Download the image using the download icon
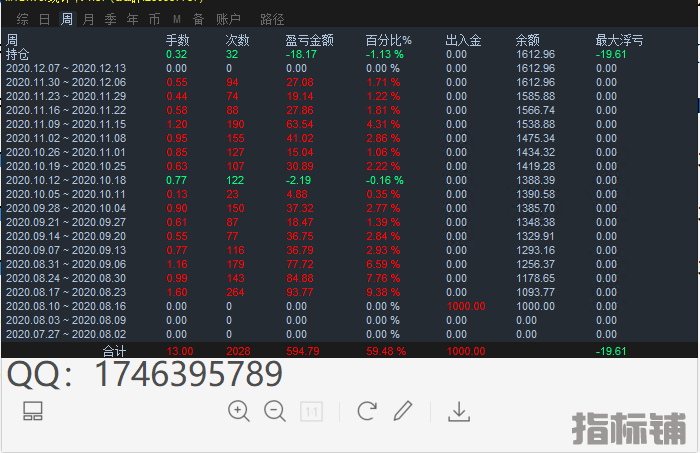This screenshot has width=700, height=453. 459,411
